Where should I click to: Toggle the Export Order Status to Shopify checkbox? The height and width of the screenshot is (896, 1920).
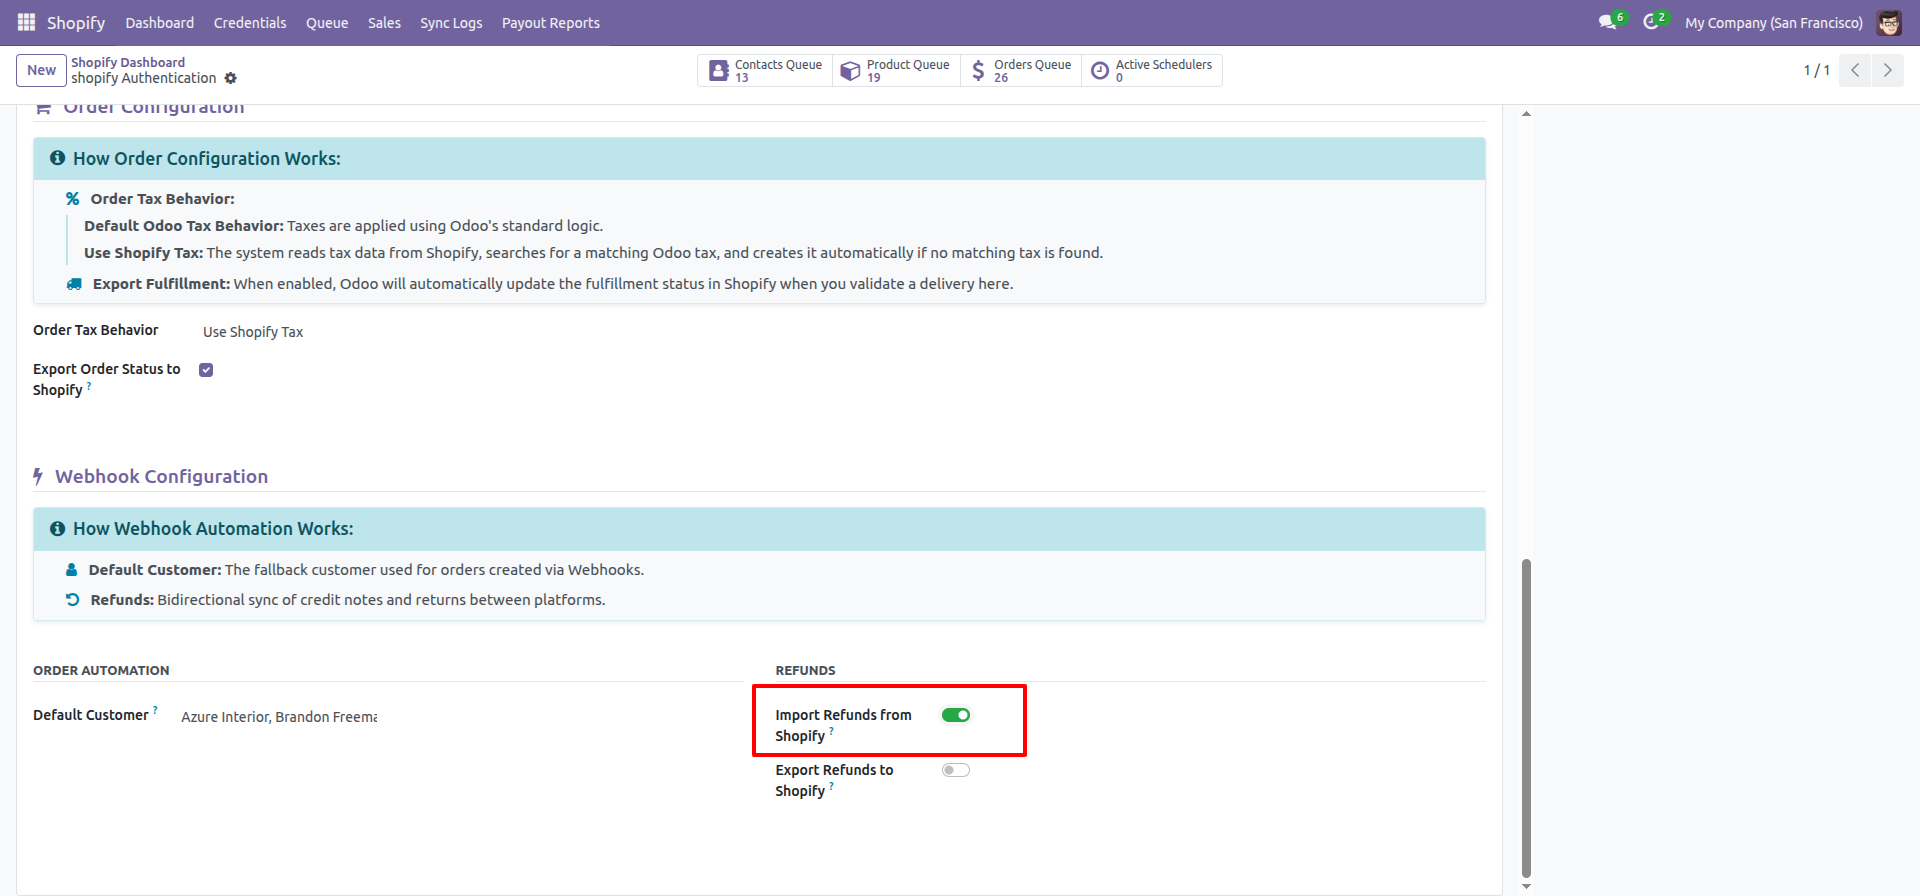click(x=206, y=370)
